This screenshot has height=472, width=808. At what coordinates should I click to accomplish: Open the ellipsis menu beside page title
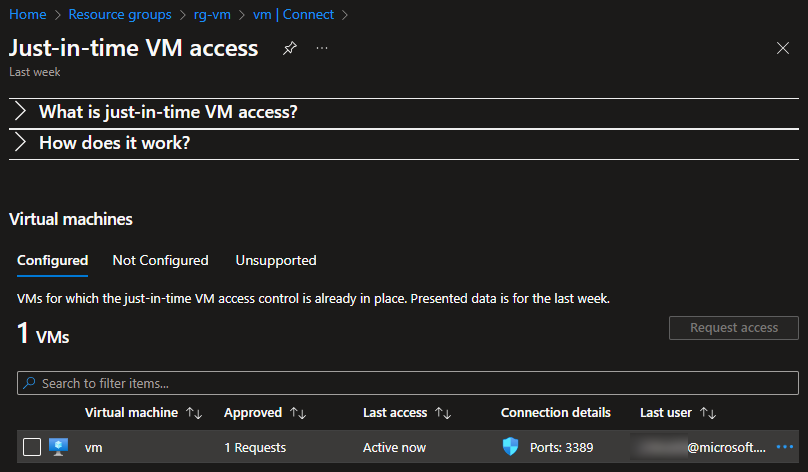coord(322,48)
